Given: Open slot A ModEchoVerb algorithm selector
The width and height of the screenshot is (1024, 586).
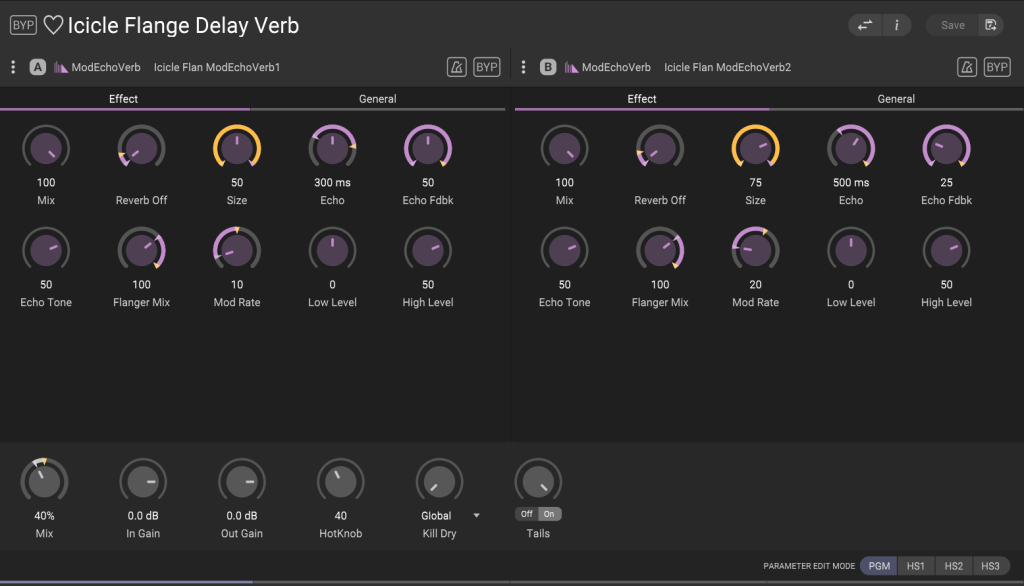Looking at the screenshot, I should tap(106, 67).
